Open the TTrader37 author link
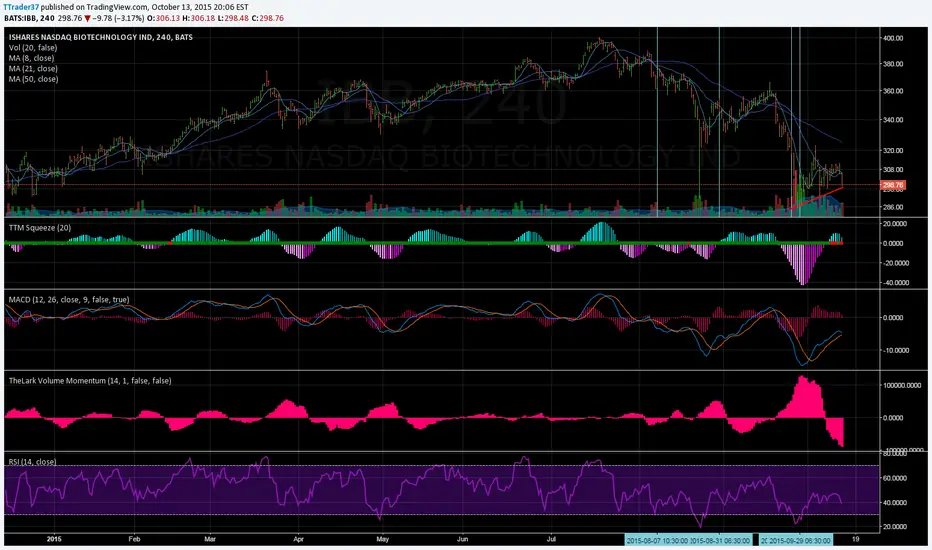 click(x=21, y=7)
